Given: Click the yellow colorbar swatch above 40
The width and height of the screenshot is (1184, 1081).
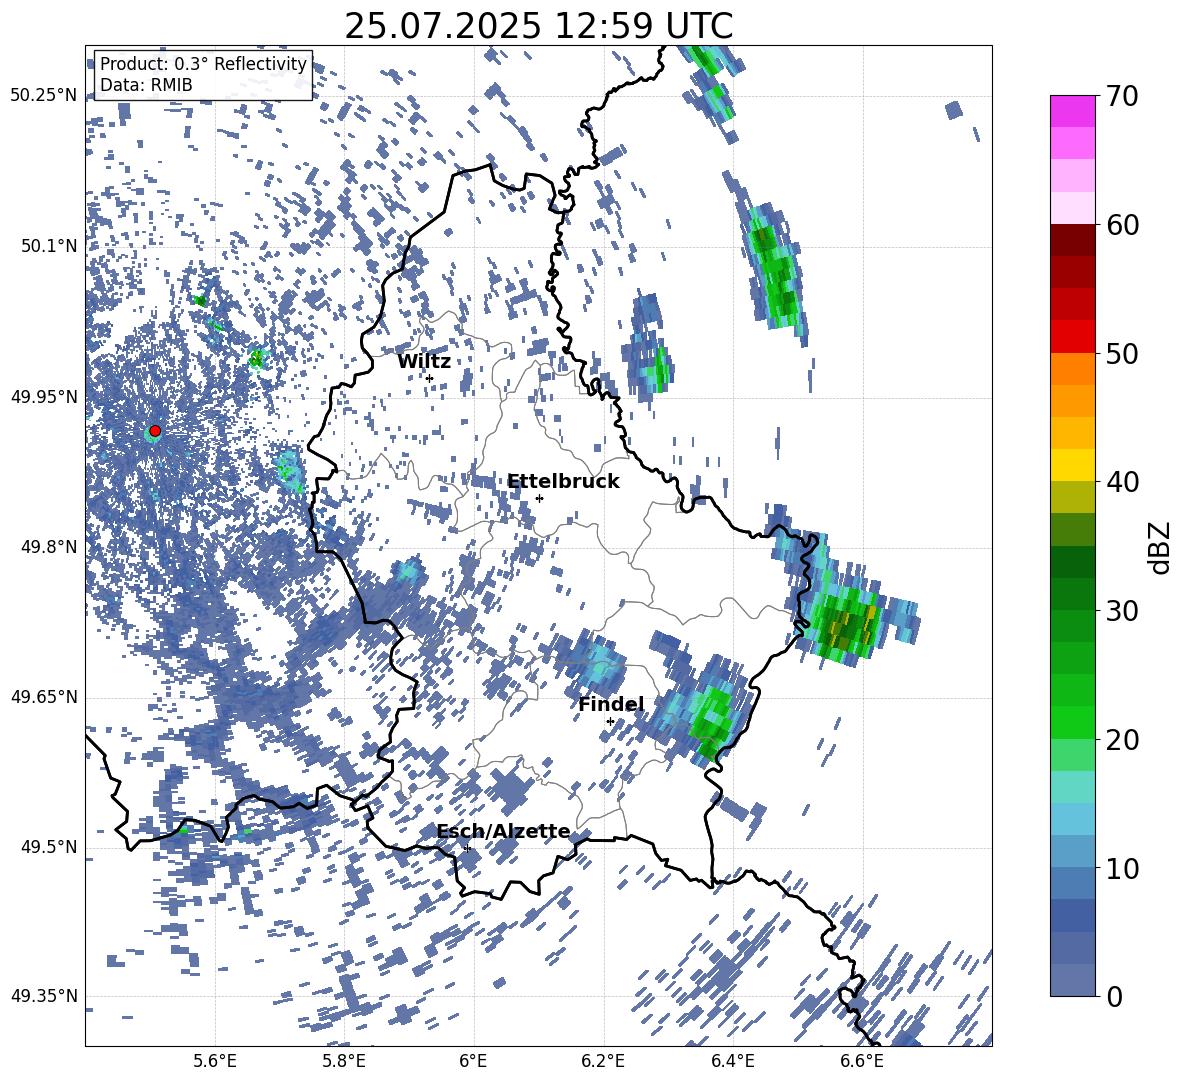Looking at the screenshot, I should coord(1072,465).
